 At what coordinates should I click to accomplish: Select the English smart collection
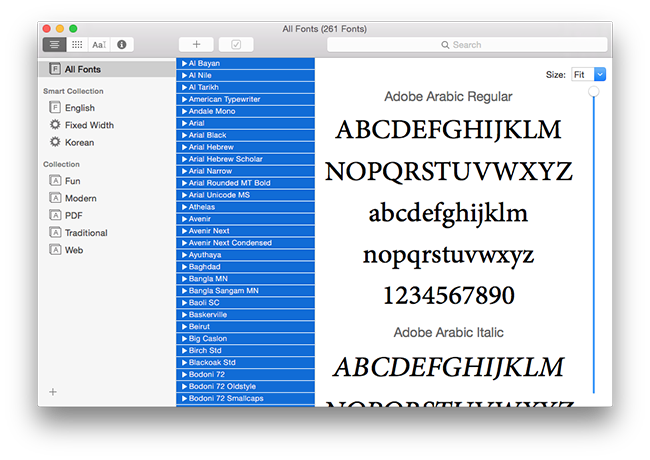[x=79, y=108]
